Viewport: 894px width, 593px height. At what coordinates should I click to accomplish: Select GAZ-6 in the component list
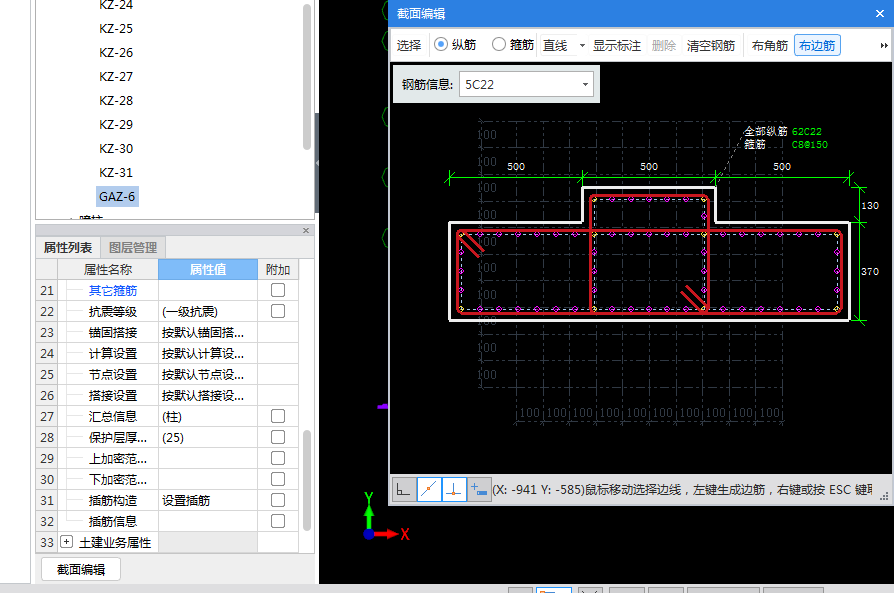[x=117, y=197]
